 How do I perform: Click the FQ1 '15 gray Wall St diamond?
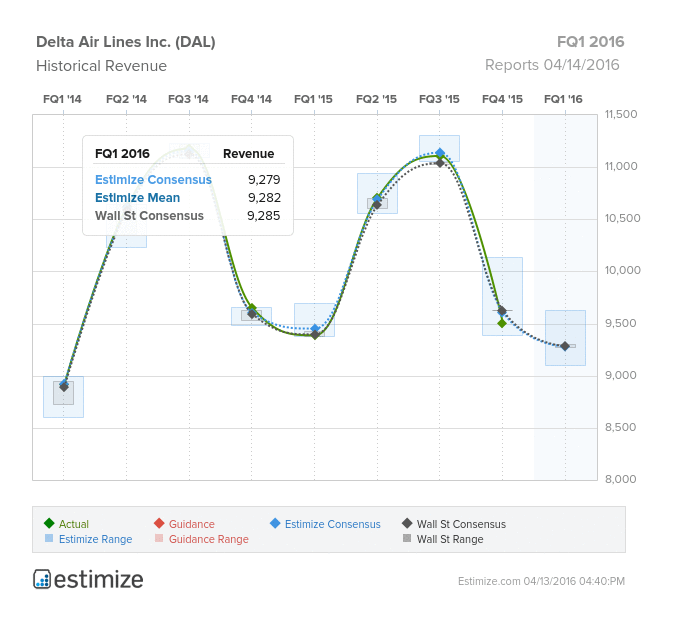[x=315, y=335]
